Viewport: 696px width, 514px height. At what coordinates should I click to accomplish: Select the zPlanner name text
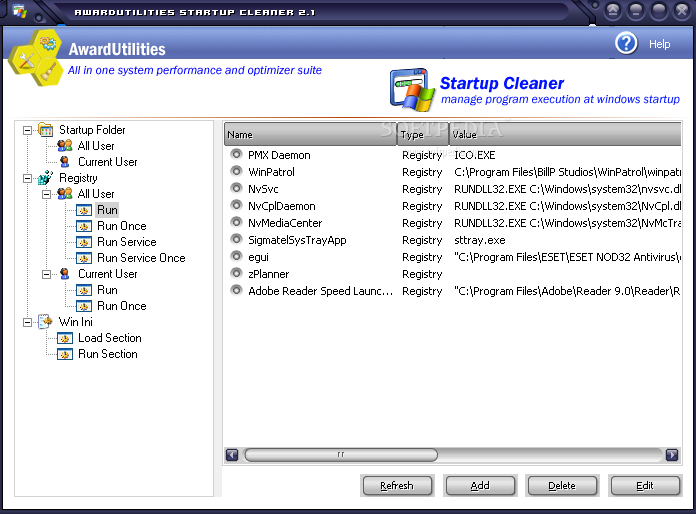click(269, 274)
